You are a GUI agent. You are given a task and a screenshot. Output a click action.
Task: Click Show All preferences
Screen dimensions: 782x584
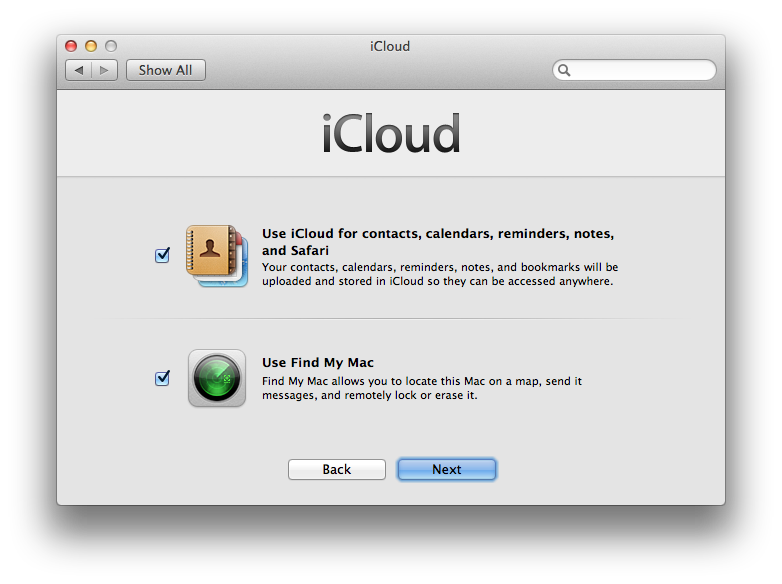tap(166, 70)
